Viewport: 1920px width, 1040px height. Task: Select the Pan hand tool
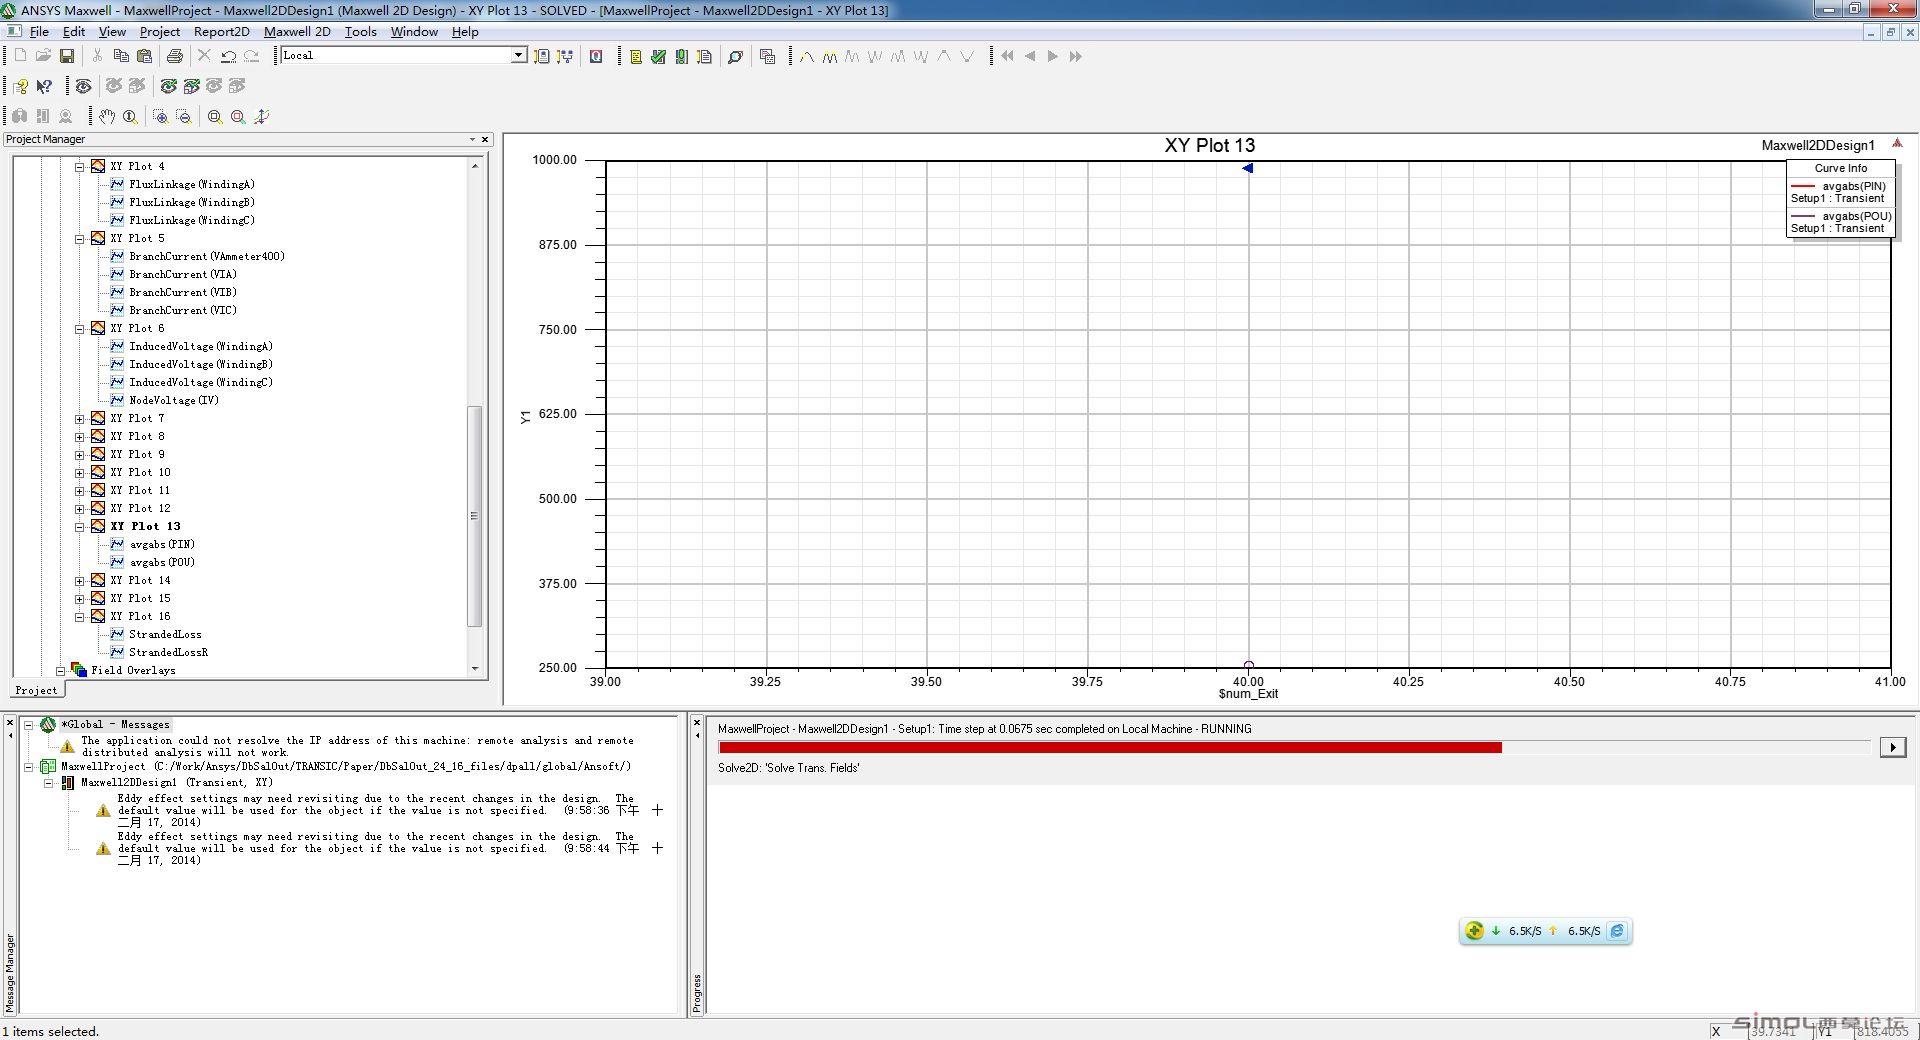107,116
